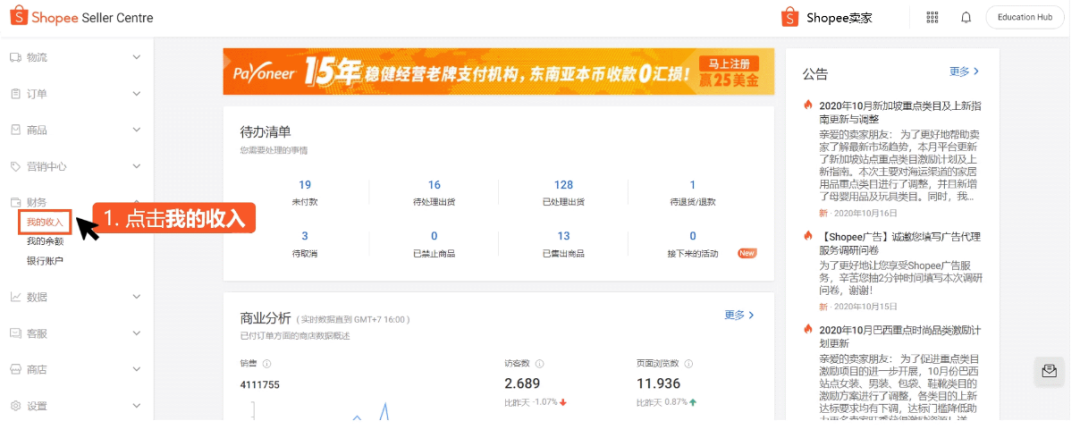Select 我的收入 under 财务
Viewport: 1080px width, 438px height.
pyautogui.click(x=45, y=222)
